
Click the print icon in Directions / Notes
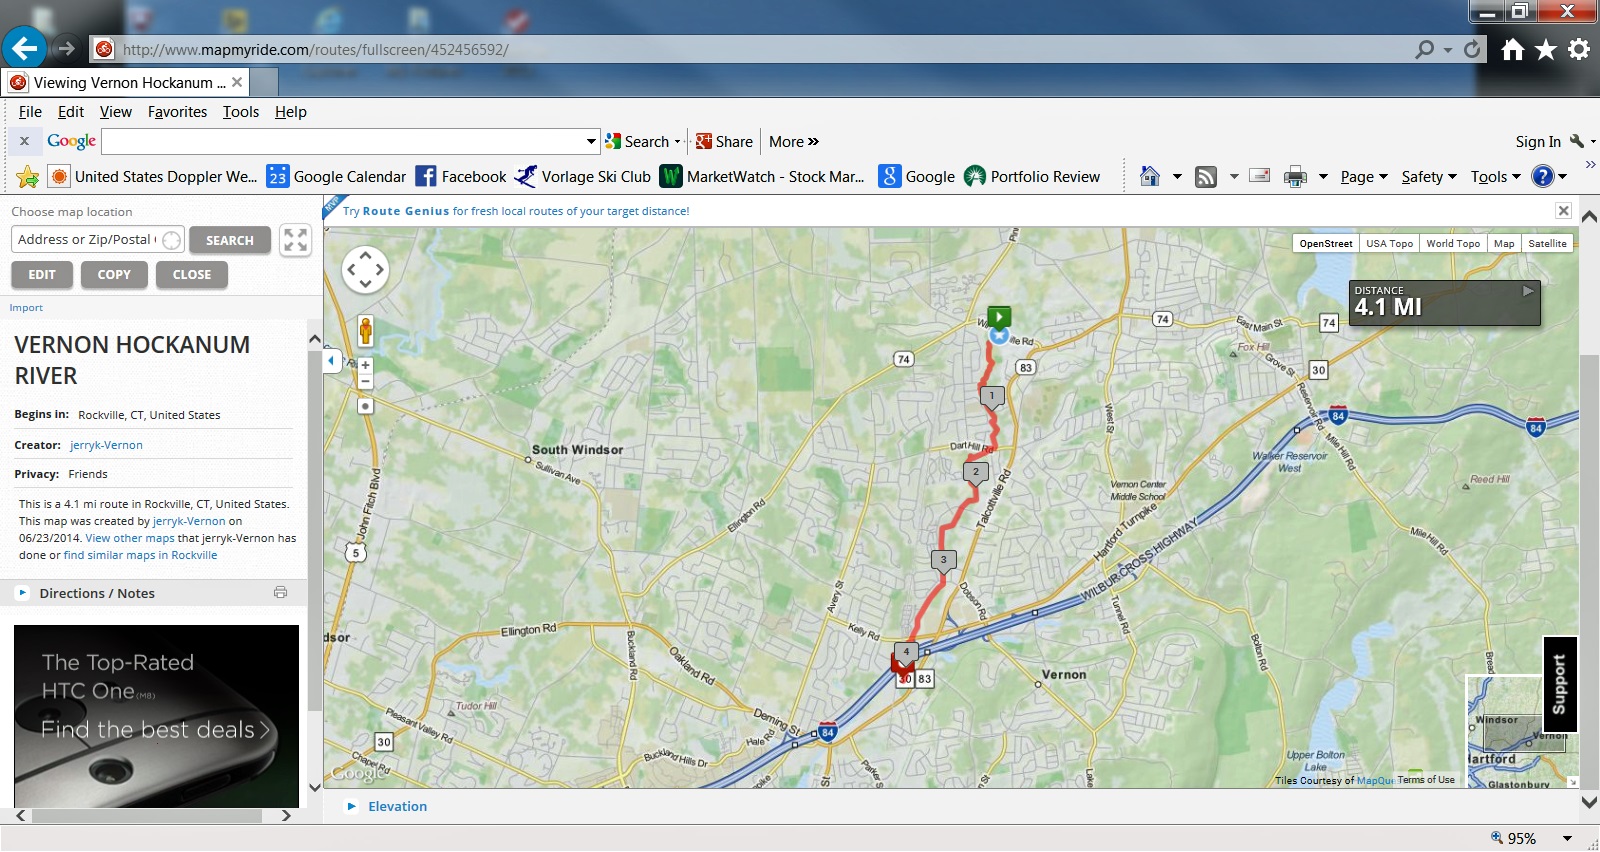point(280,593)
